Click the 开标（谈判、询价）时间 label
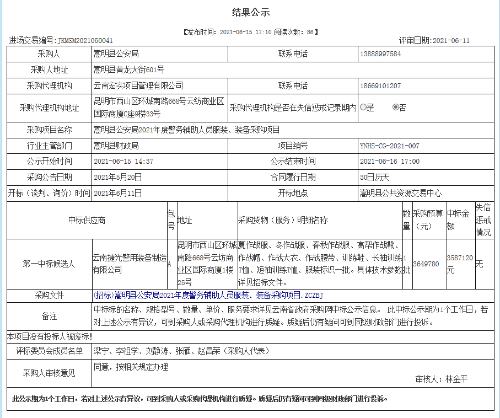The width and height of the screenshot is (500, 418). coord(49,193)
